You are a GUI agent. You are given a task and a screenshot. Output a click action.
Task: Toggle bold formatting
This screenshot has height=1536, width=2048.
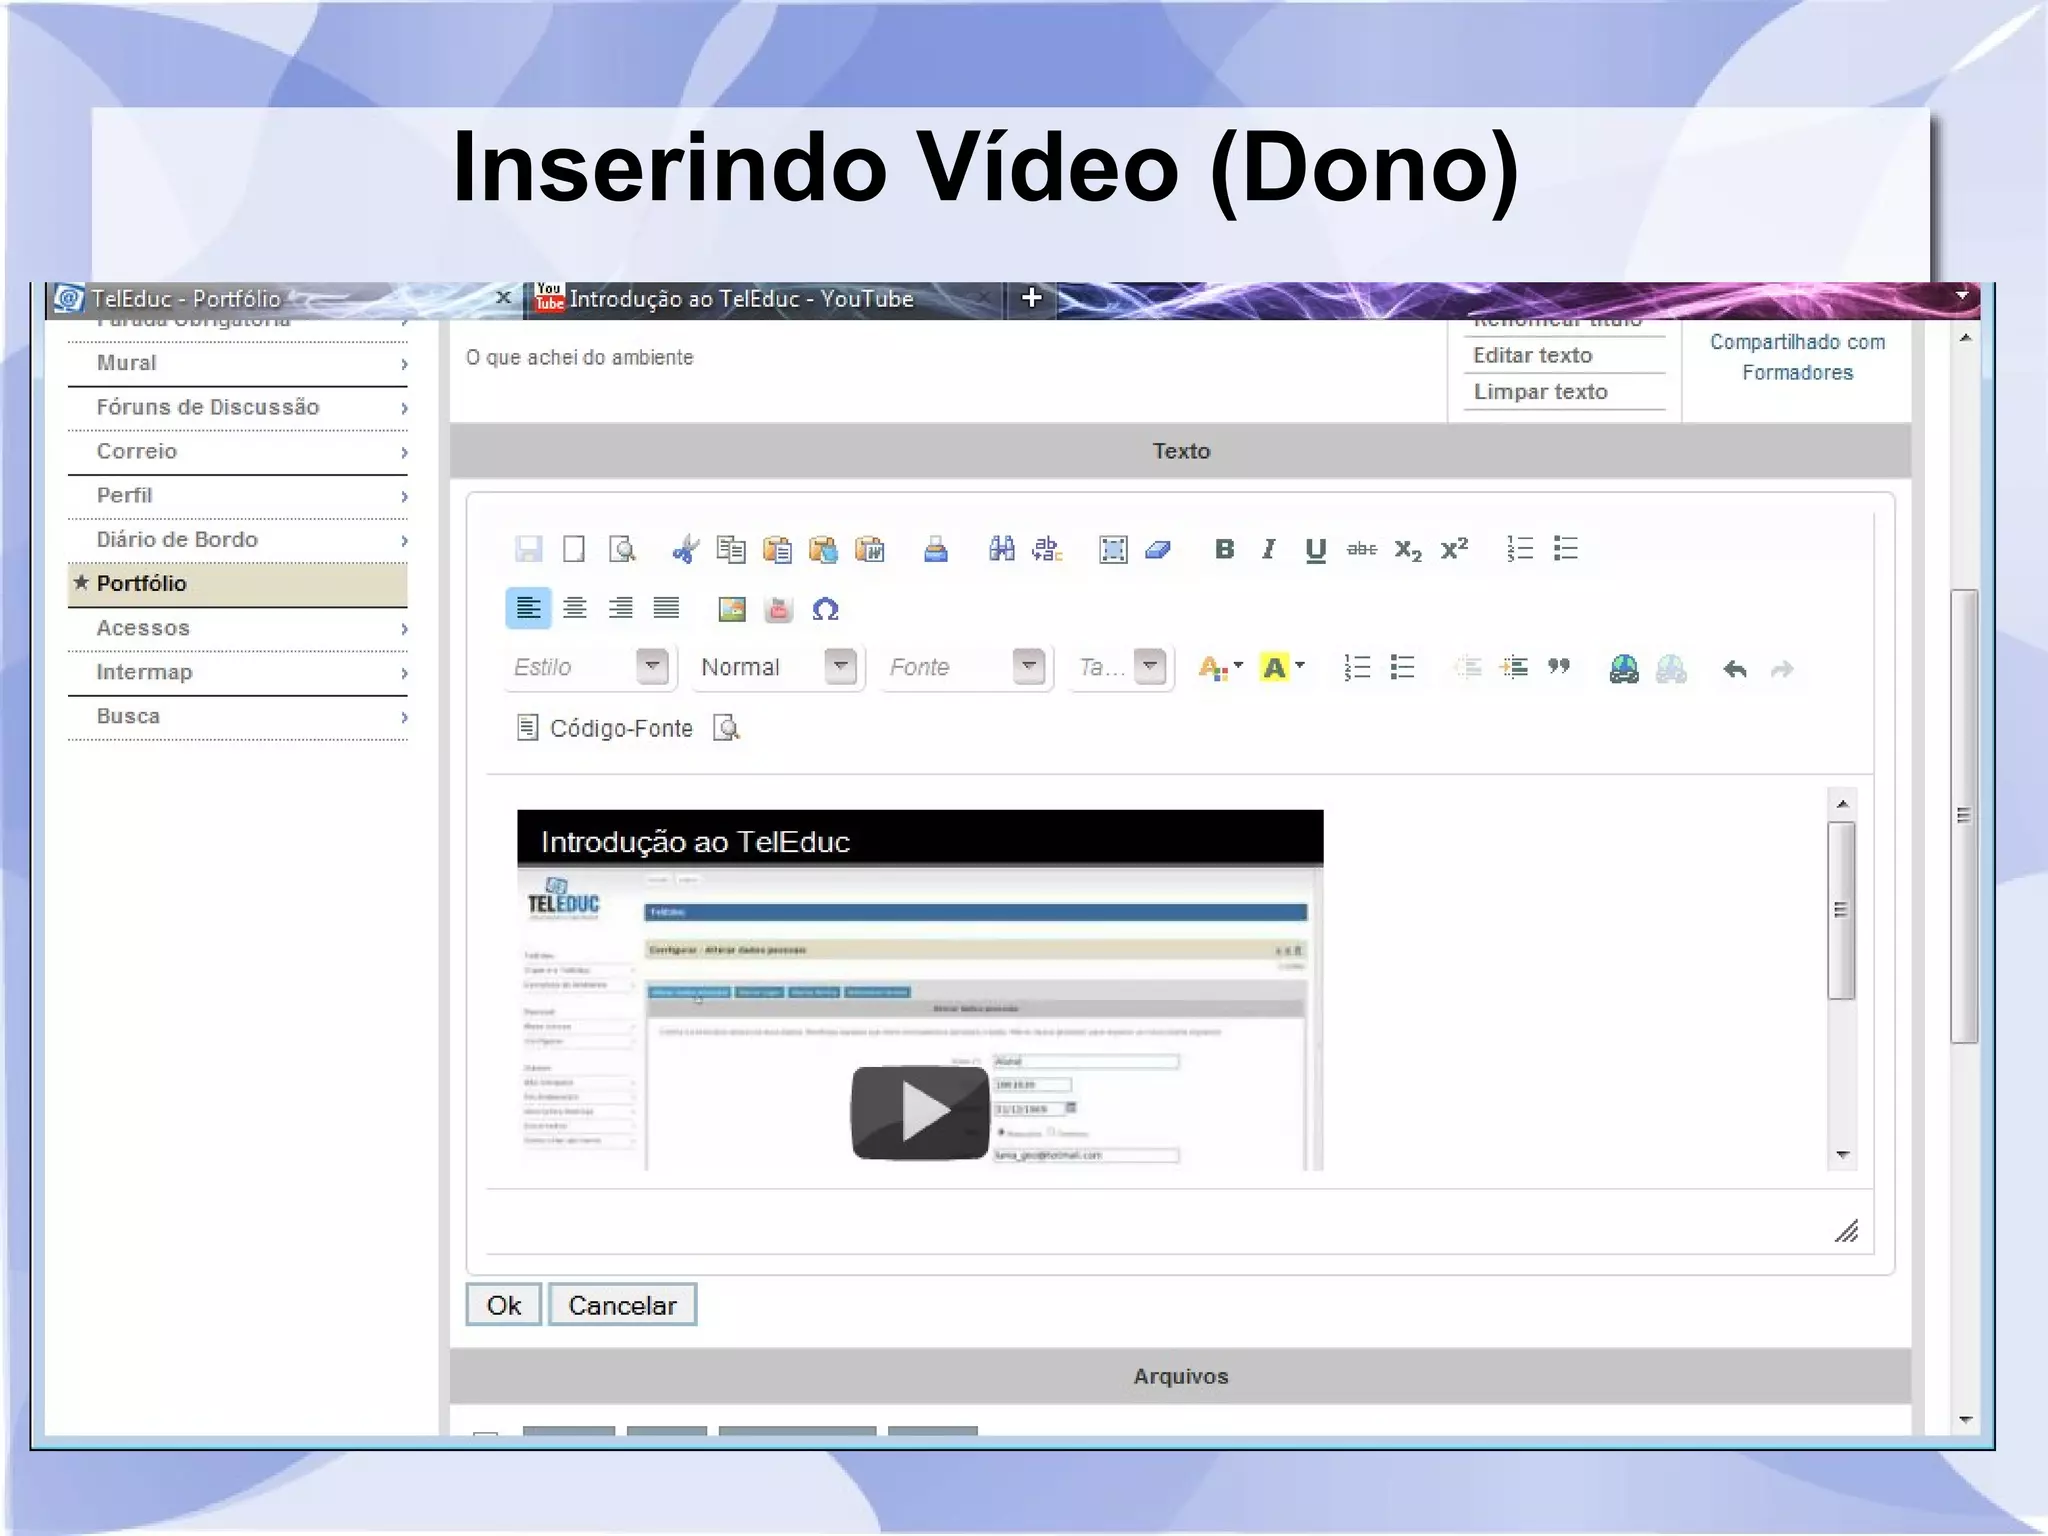coord(1224,549)
